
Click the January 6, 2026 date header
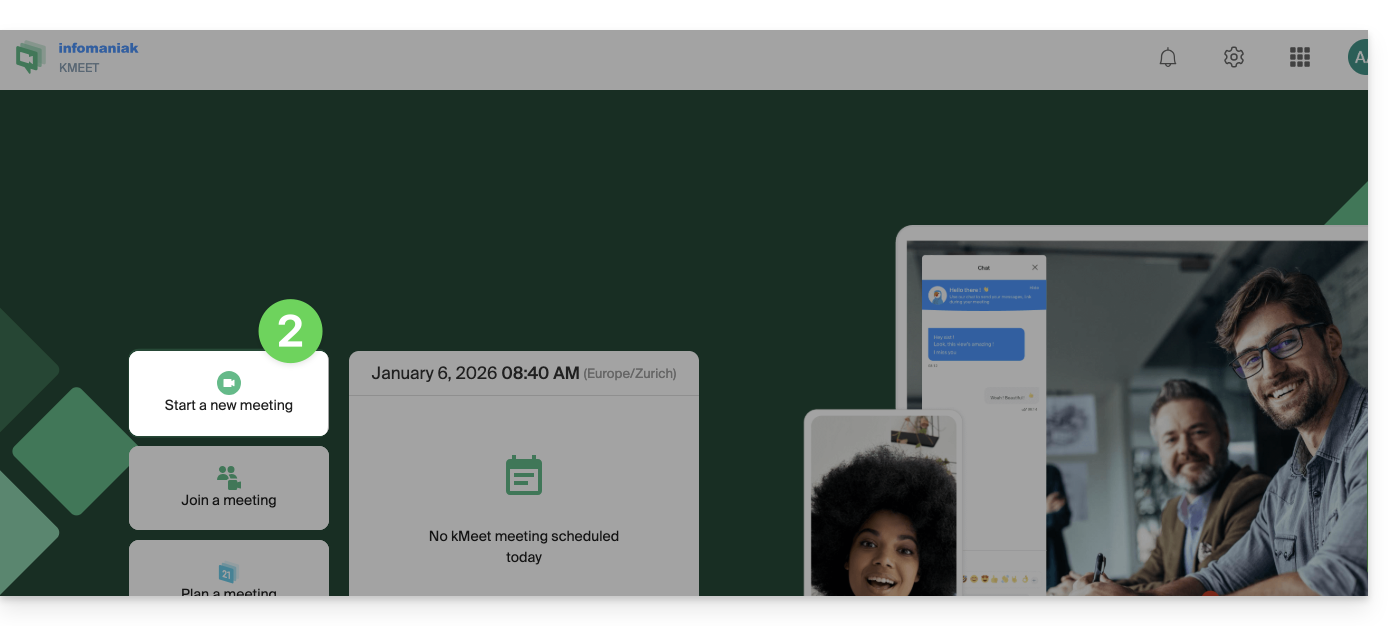(475, 373)
